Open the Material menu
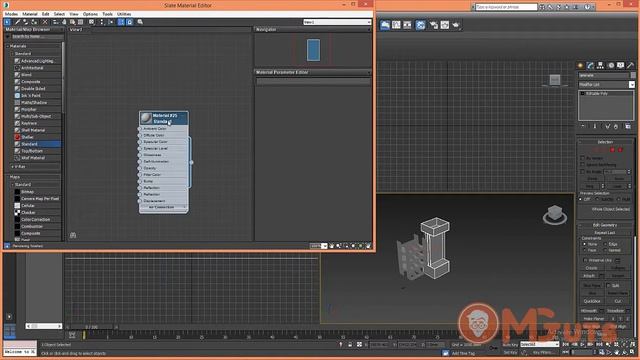The width and height of the screenshot is (640, 360). click(30, 14)
